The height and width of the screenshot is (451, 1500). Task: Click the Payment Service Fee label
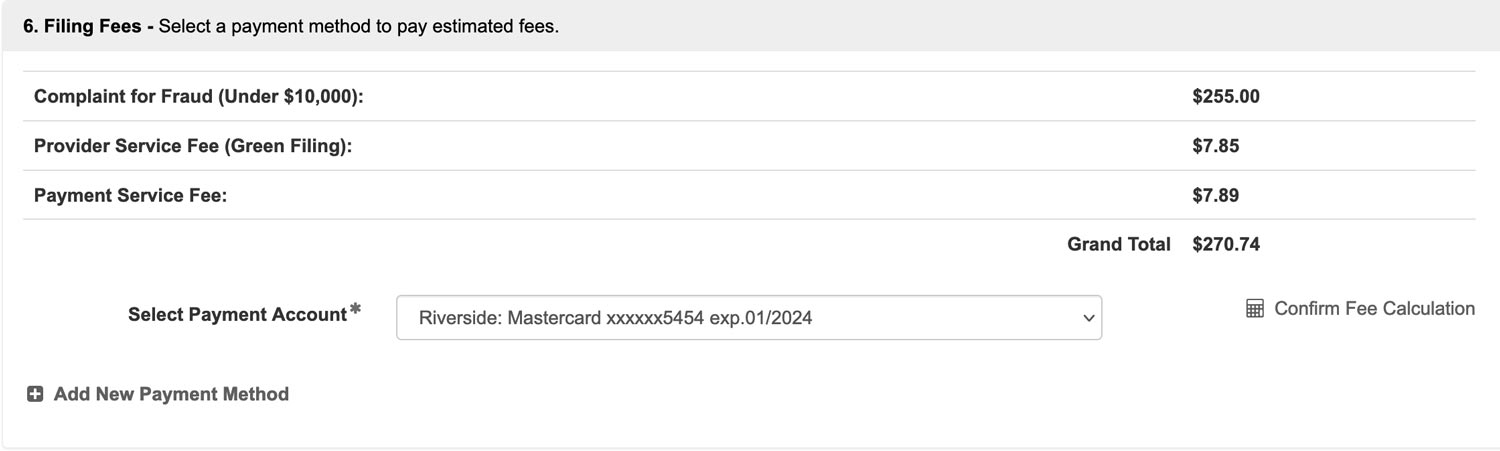point(131,196)
